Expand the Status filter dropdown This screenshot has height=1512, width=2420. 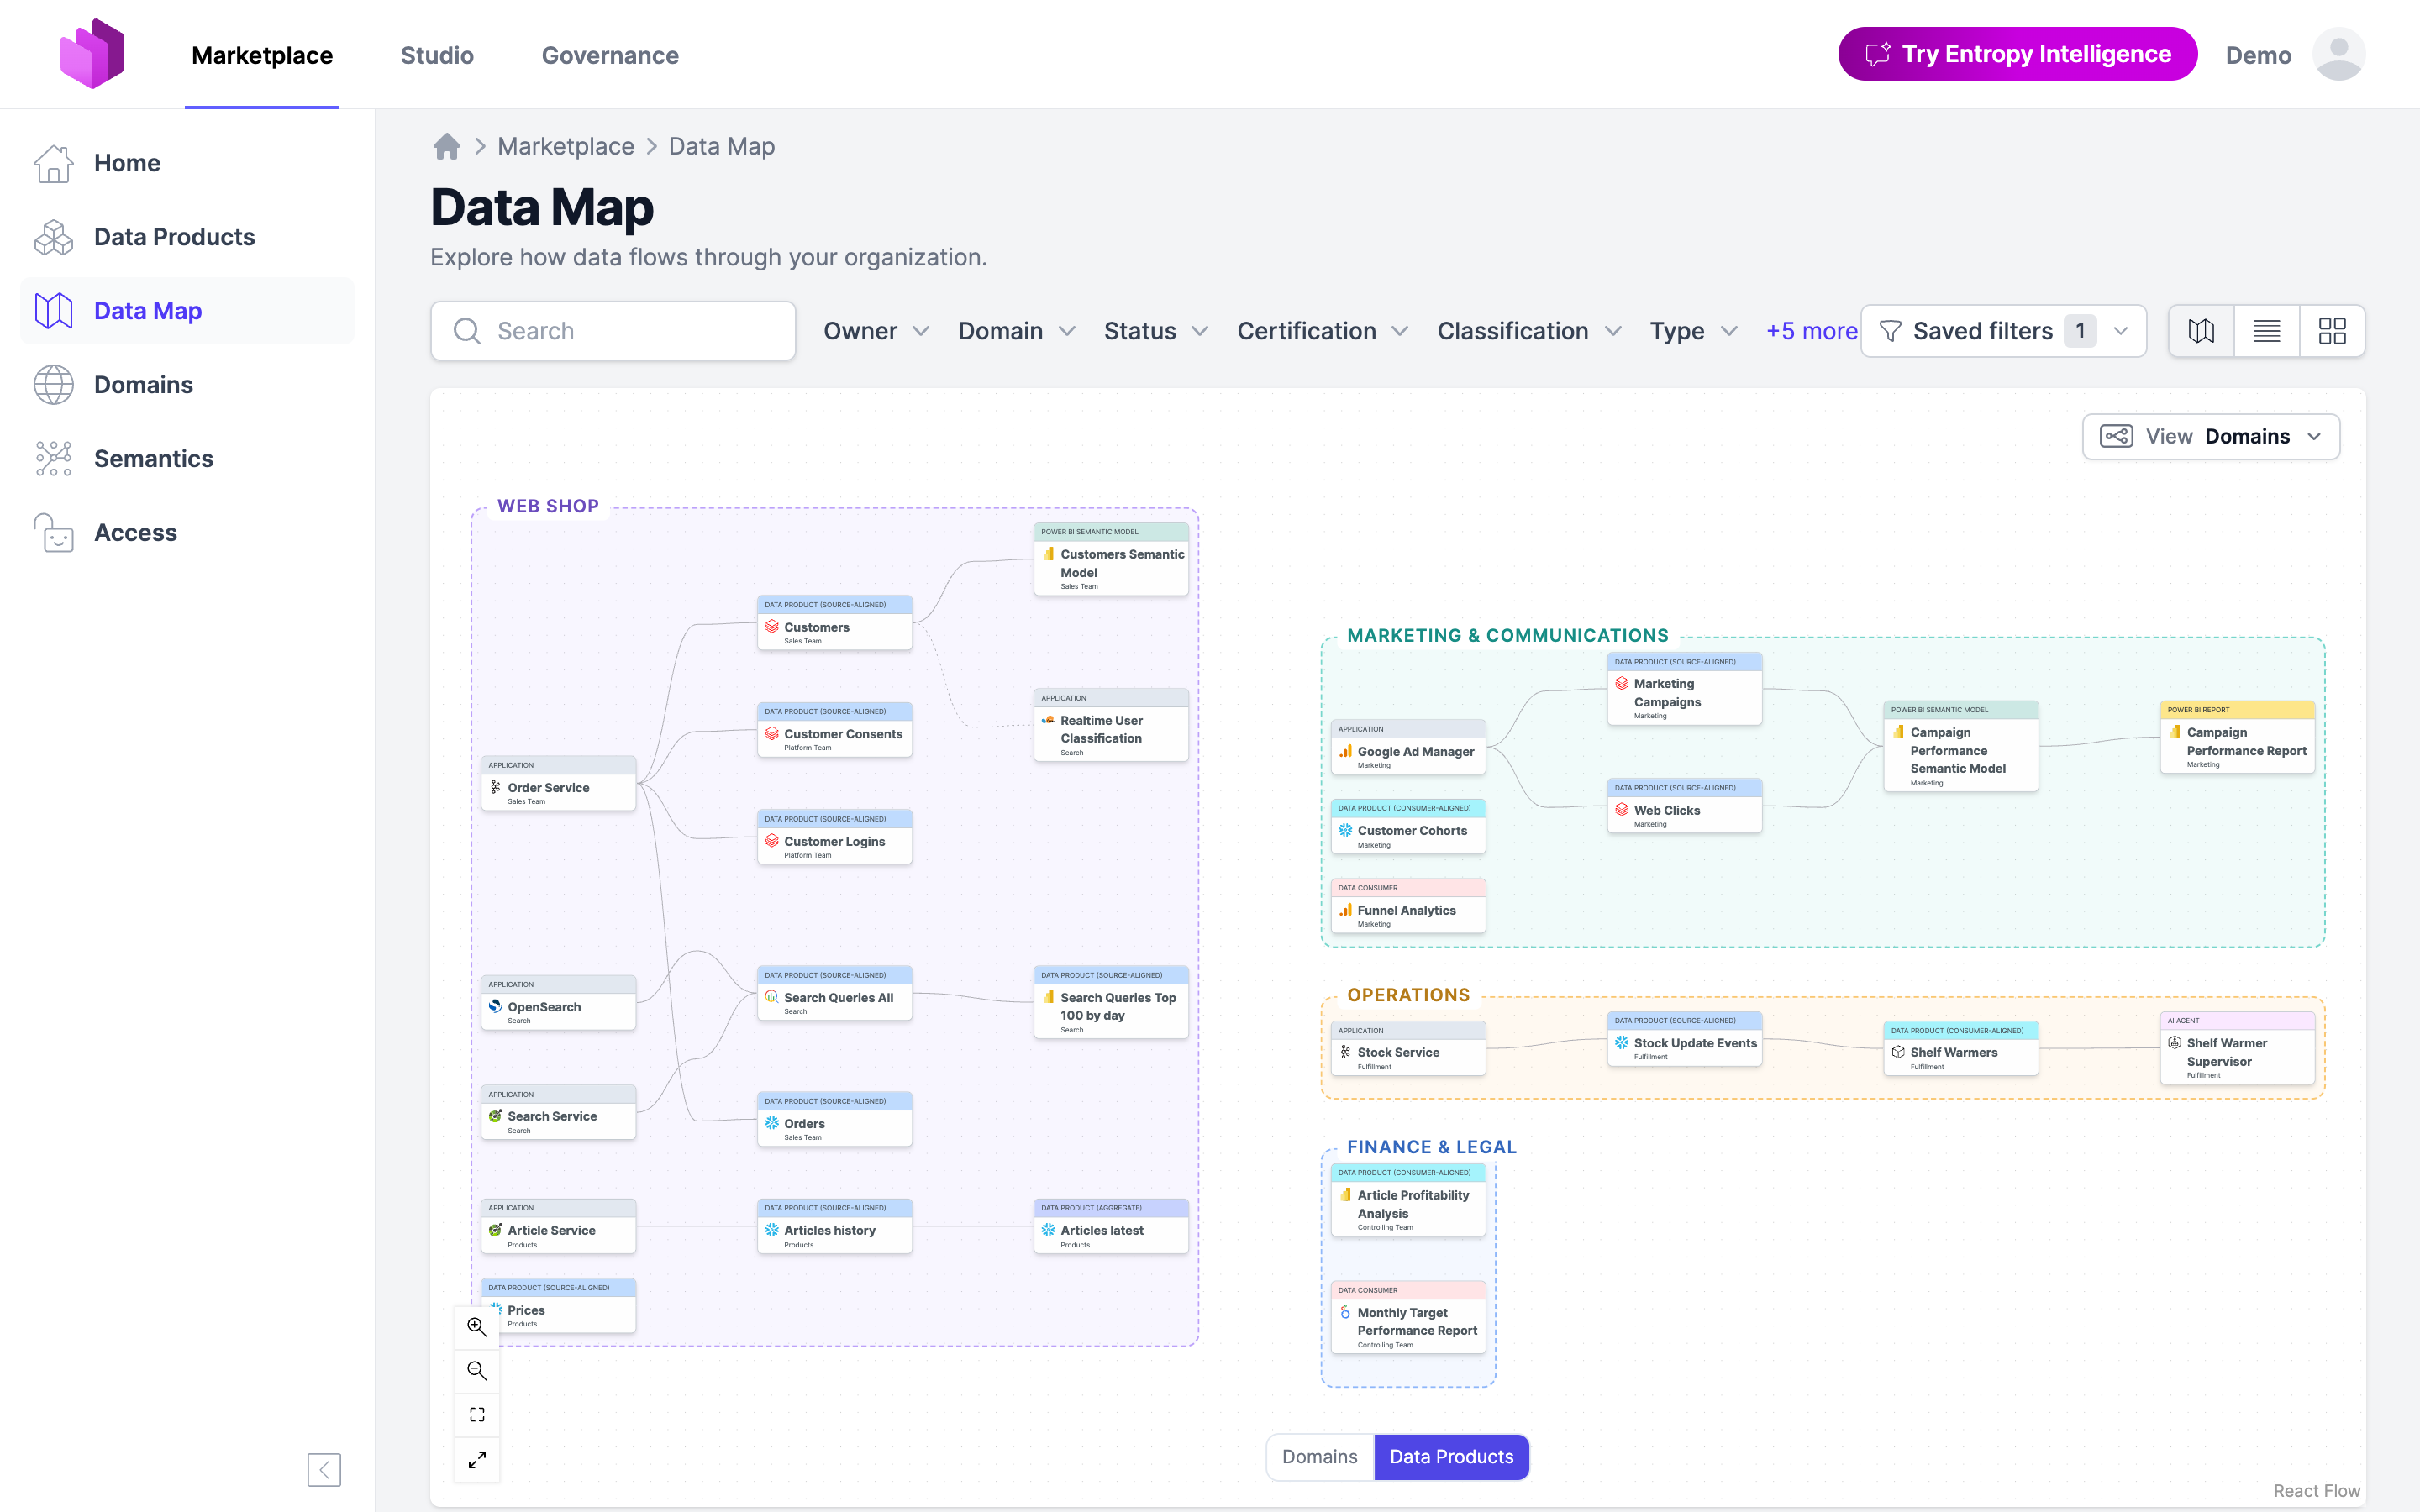click(x=1156, y=331)
